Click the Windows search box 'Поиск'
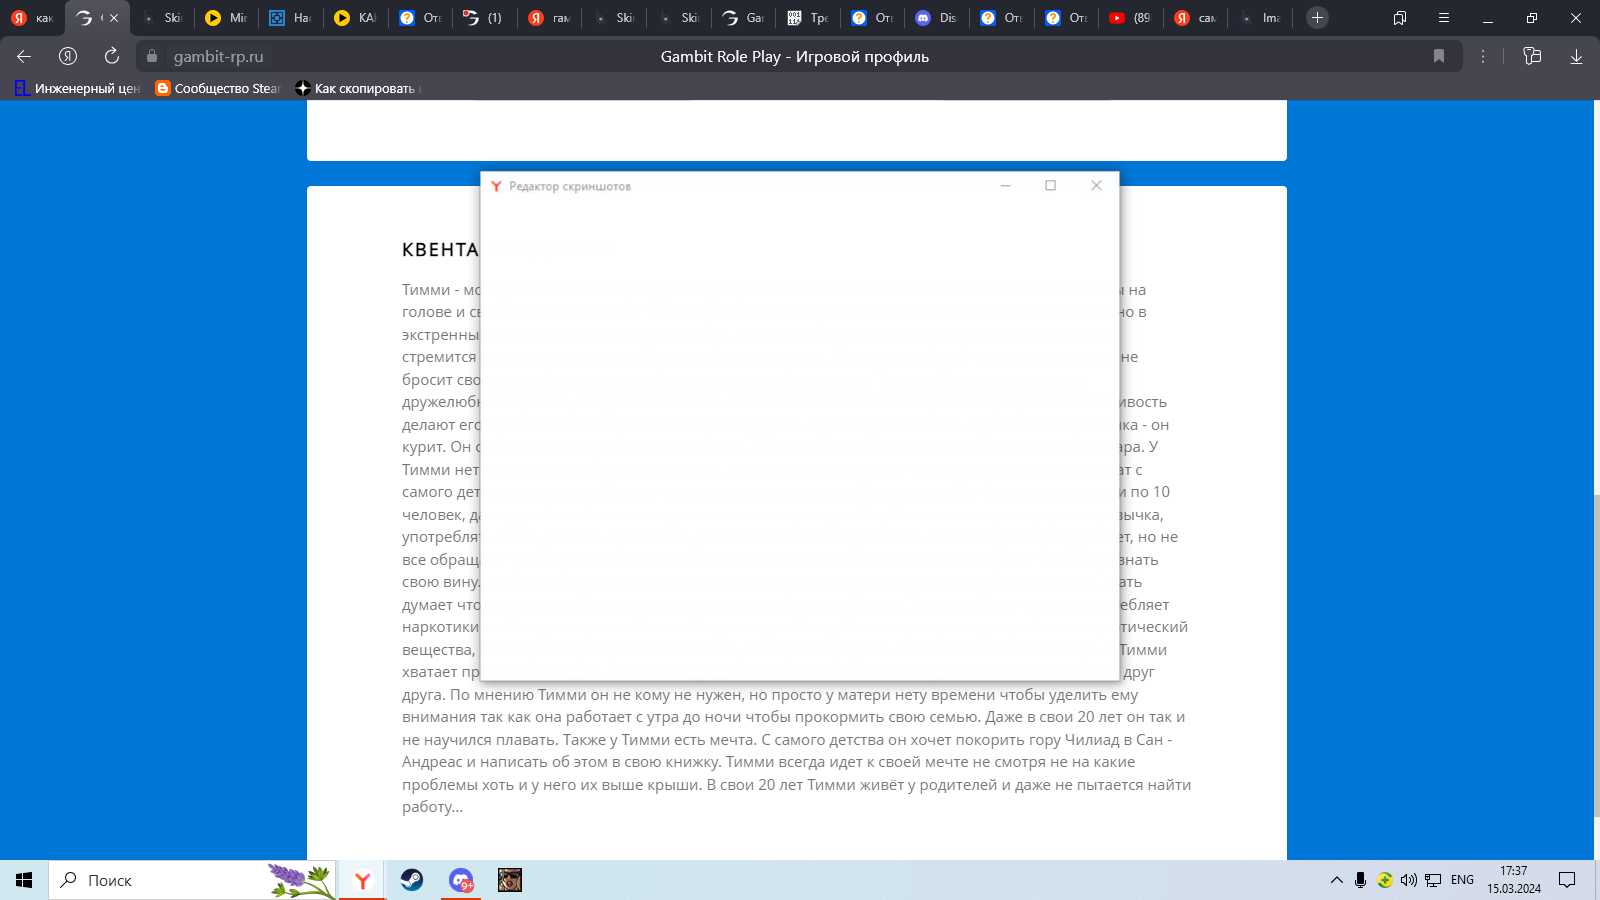This screenshot has height=900, width=1600. (x=160, y=880)
